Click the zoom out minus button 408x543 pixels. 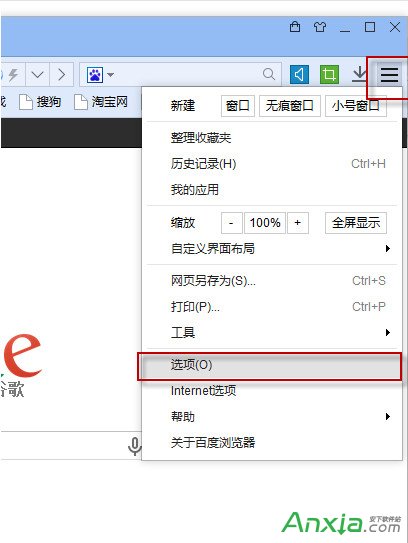pos(231,223)
